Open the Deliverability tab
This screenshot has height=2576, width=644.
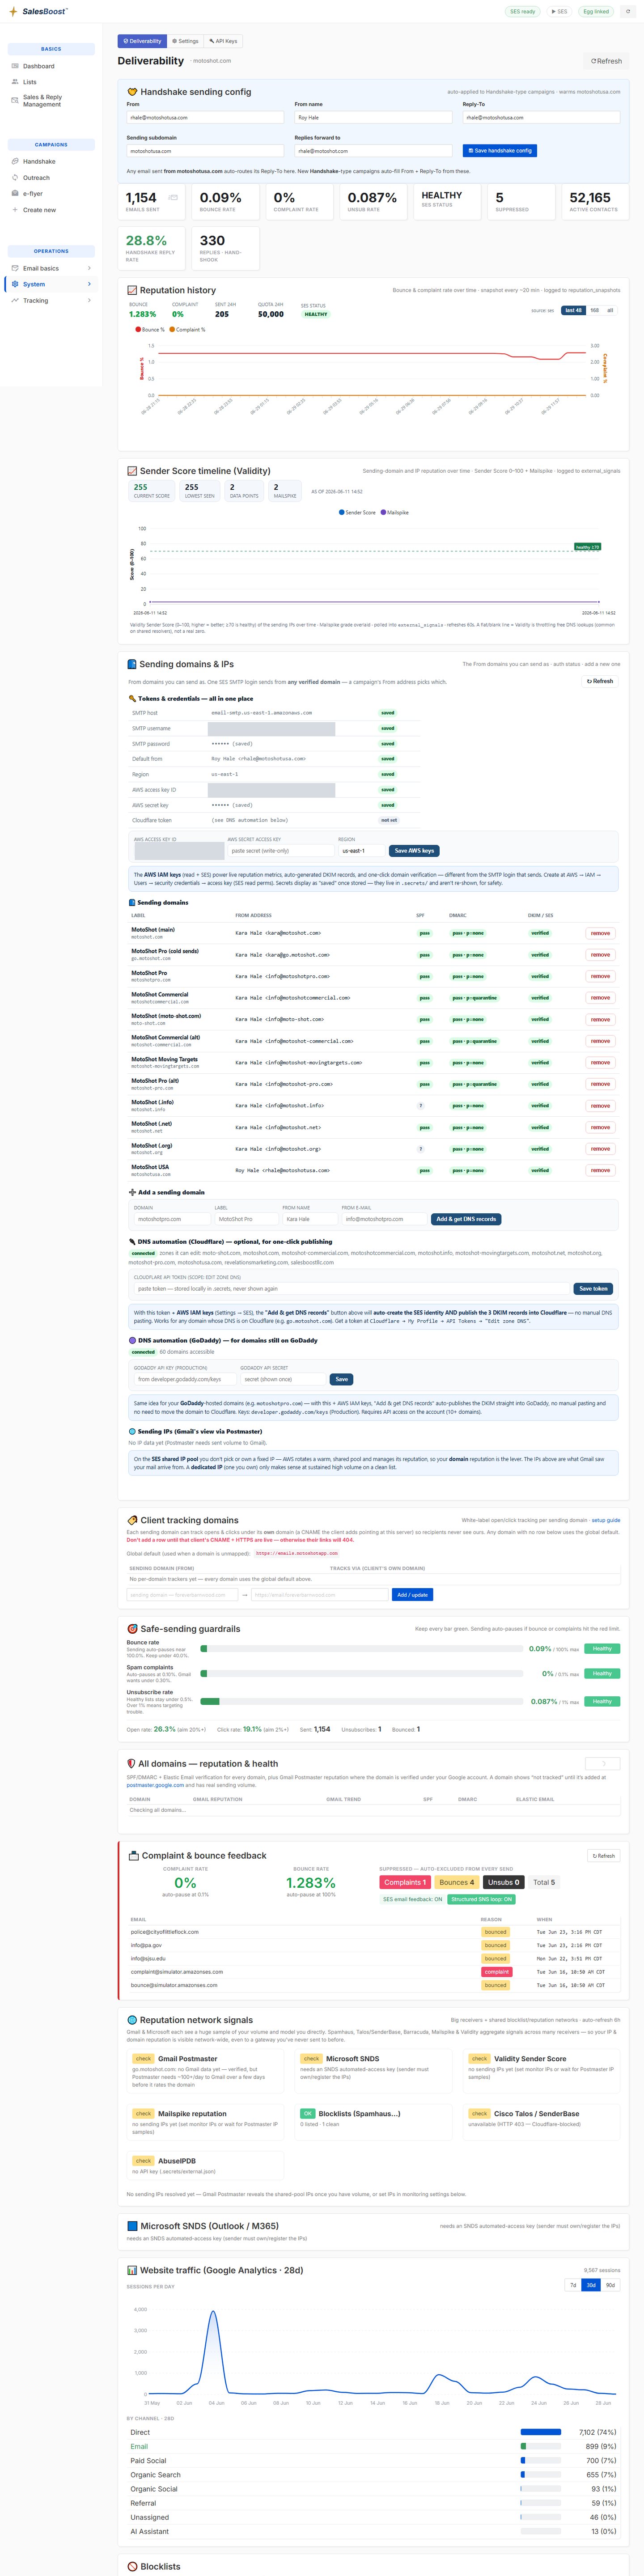pyautogui.click(x=142, y=41)
